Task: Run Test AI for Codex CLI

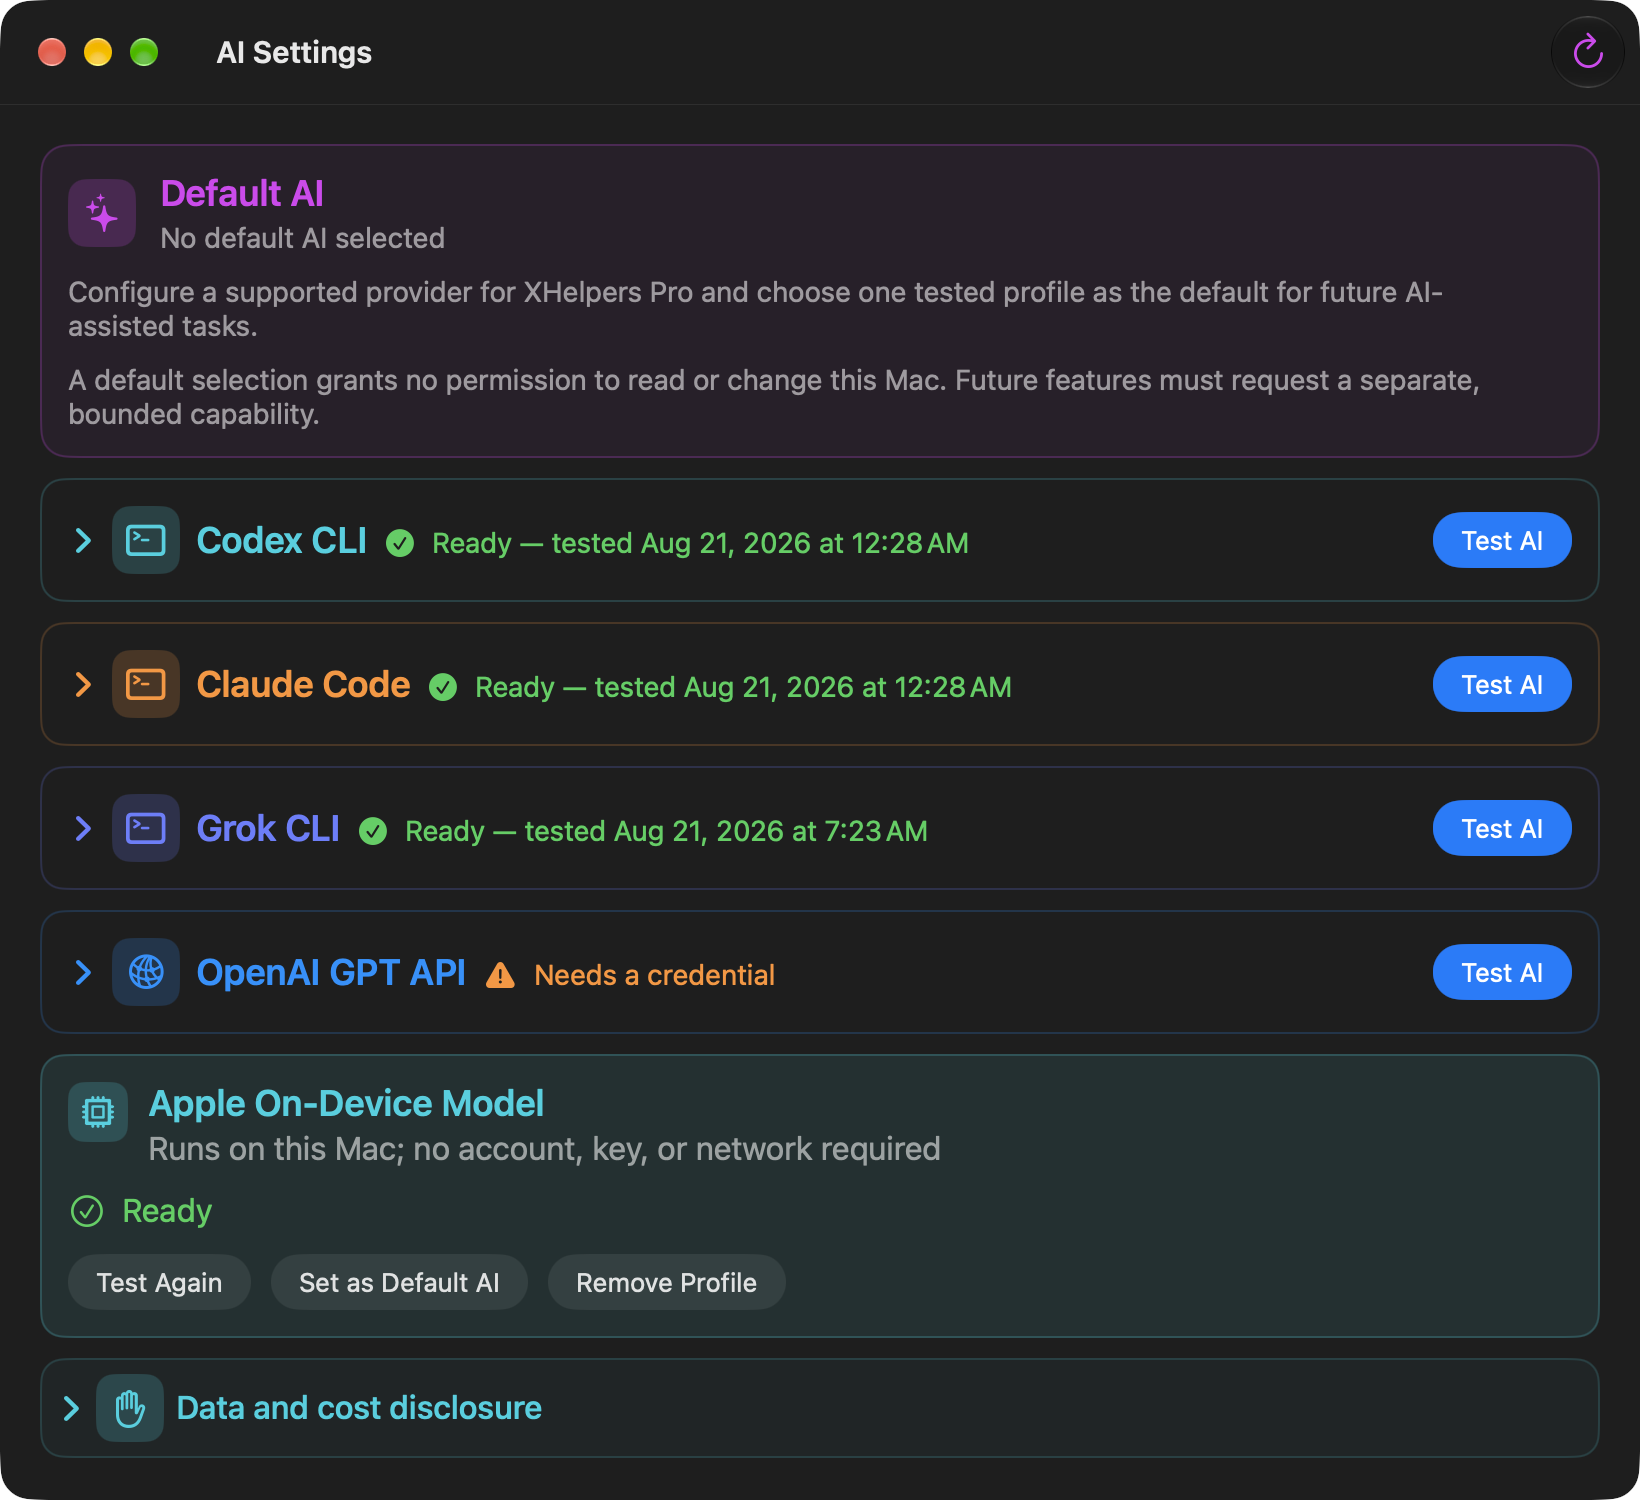Action: pyautogui.click(x=1502, y=541)
